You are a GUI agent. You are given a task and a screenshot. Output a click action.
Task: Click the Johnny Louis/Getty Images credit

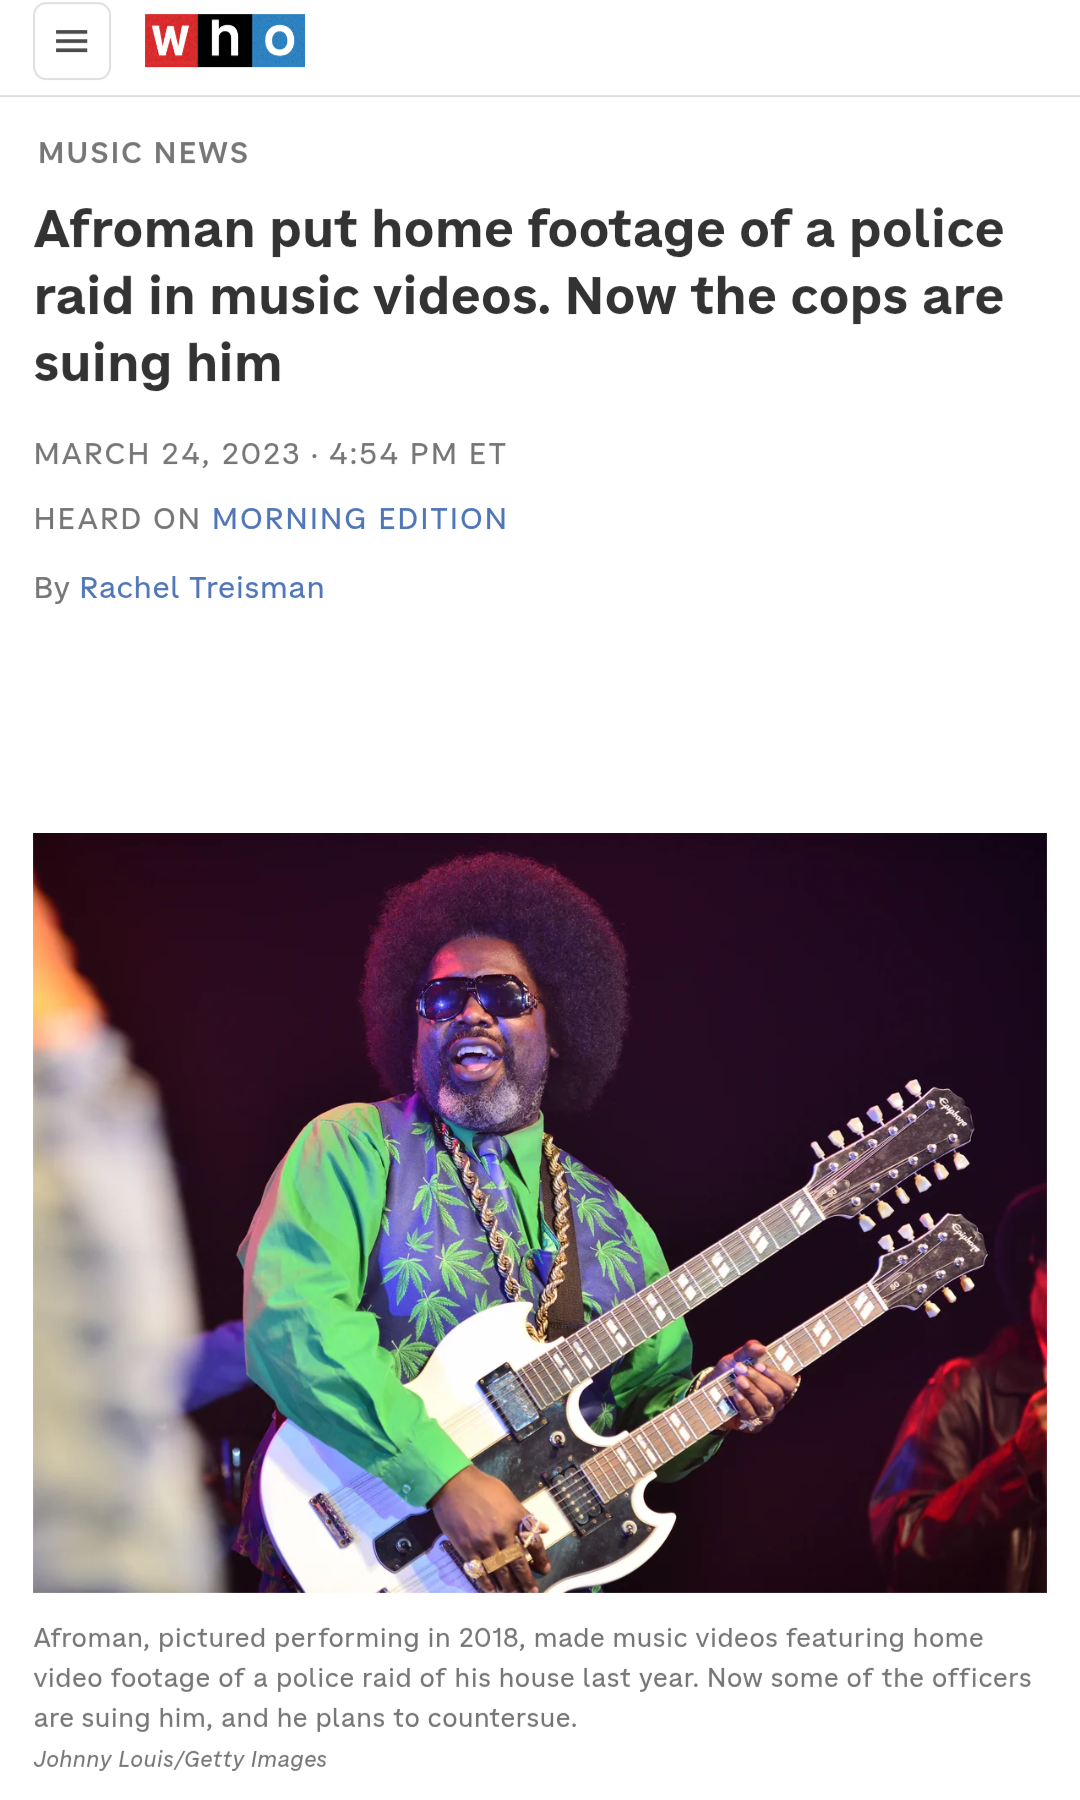click(x=180, y=1759)
